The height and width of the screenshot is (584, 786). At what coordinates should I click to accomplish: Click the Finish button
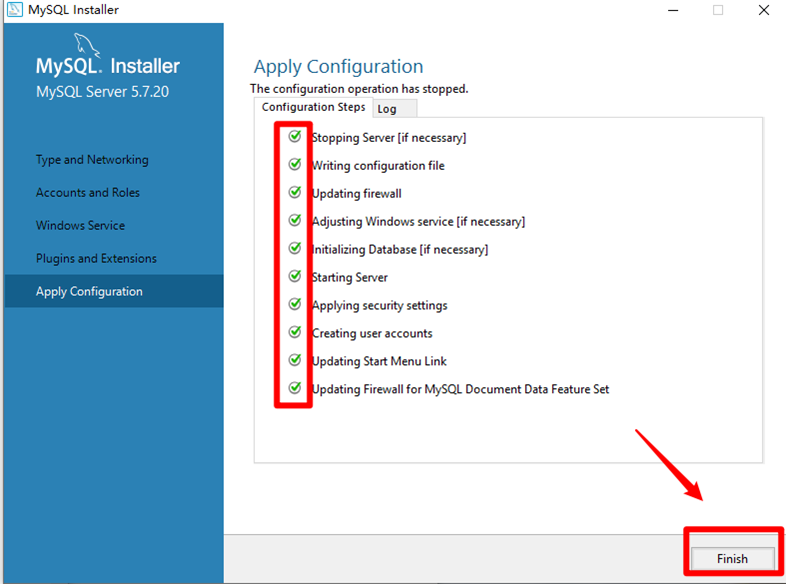tap(732, 558)
